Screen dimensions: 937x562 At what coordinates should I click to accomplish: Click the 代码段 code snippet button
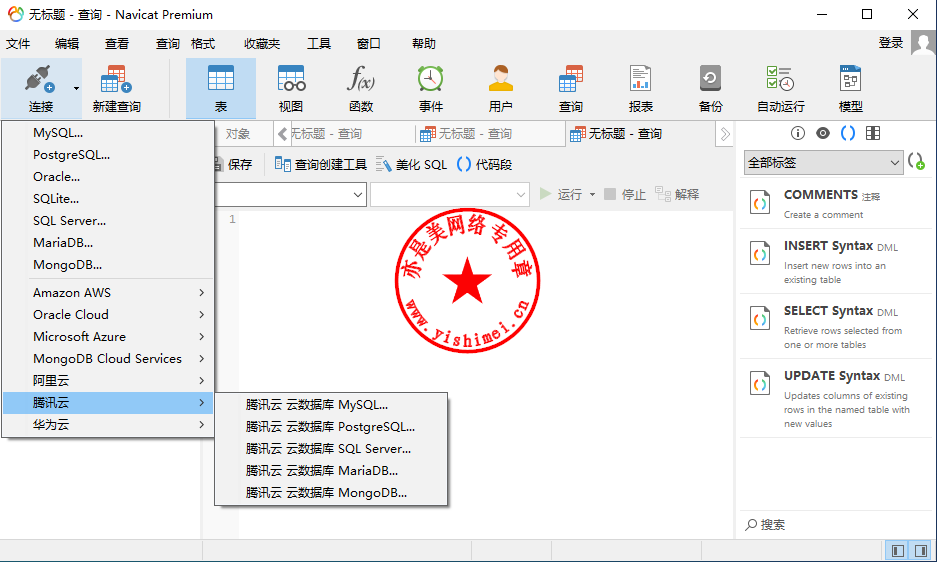[484, 164]
